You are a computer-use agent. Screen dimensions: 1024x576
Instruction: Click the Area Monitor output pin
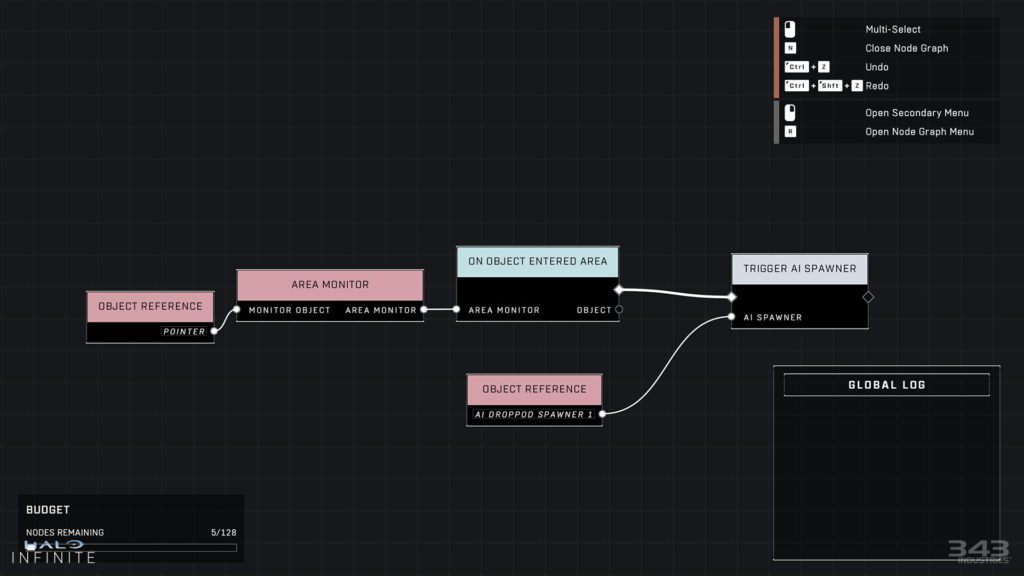[424, 310]
